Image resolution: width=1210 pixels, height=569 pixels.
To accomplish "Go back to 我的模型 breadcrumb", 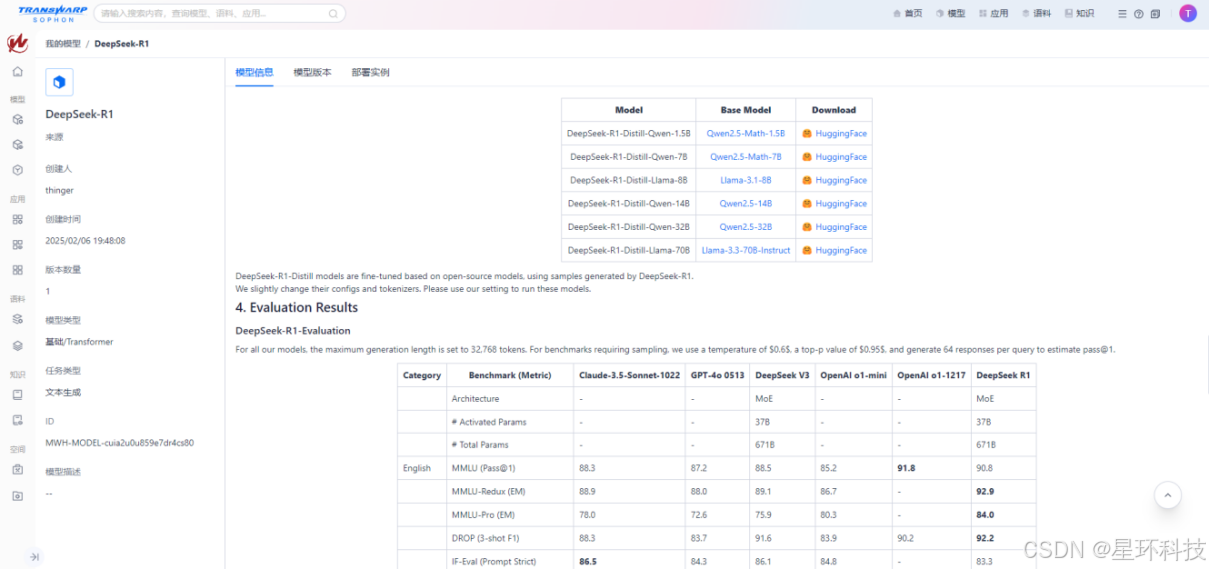I will pos(63,44).
